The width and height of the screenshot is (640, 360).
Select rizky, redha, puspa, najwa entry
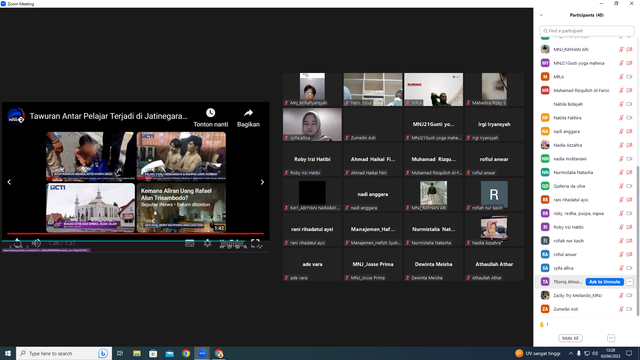click(x=586, y=213)
